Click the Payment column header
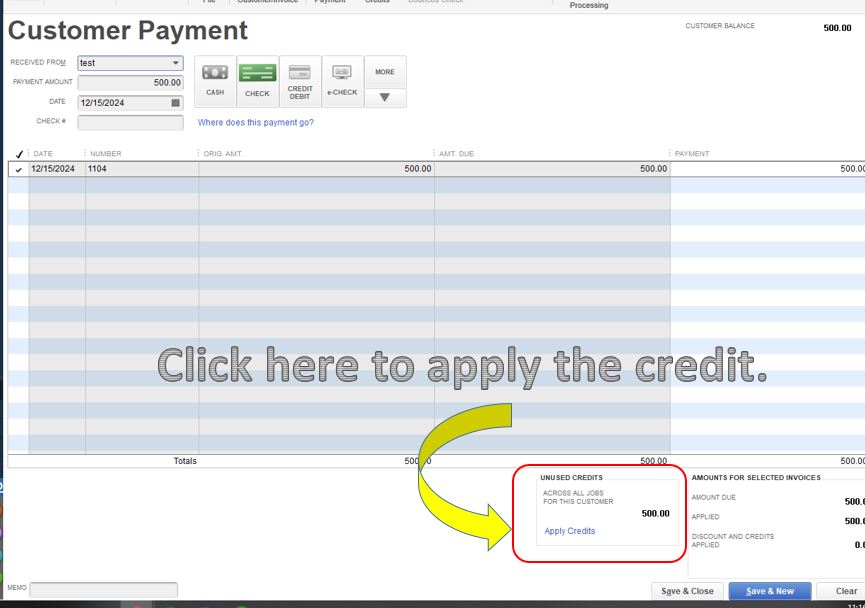 pos(692,154)
